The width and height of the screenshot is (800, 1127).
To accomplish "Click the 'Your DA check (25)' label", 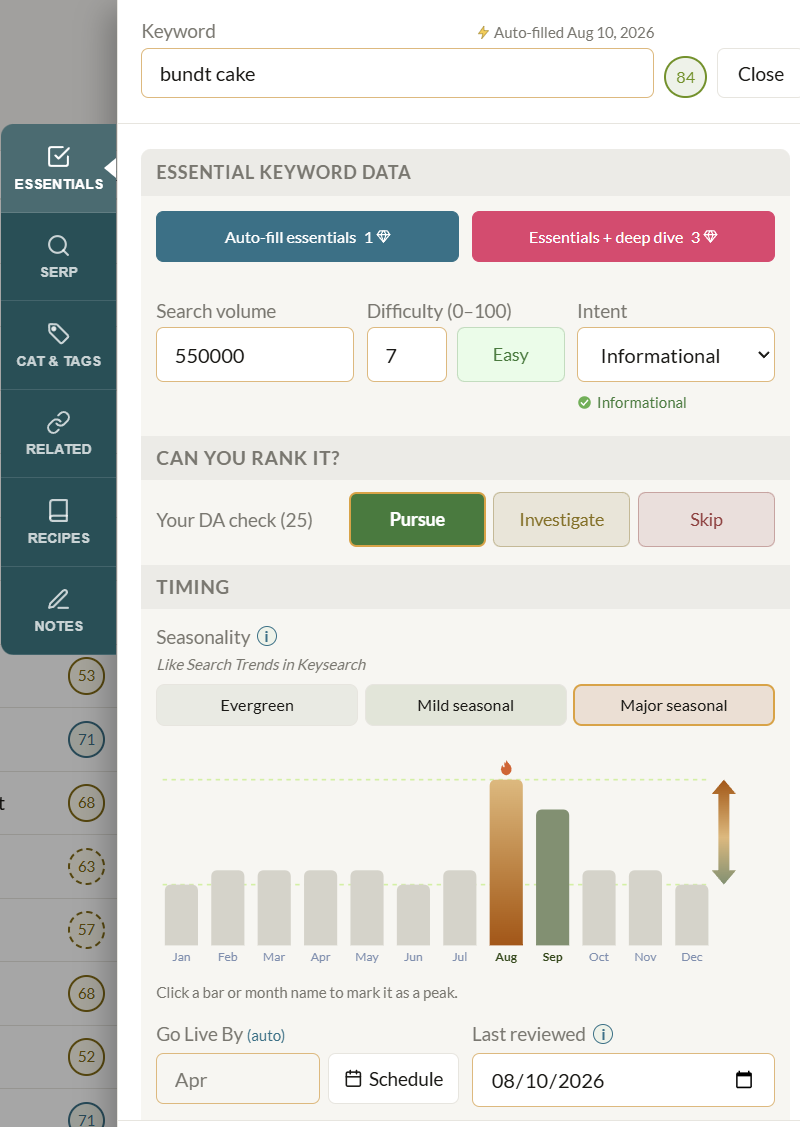I will pos(234,520).
